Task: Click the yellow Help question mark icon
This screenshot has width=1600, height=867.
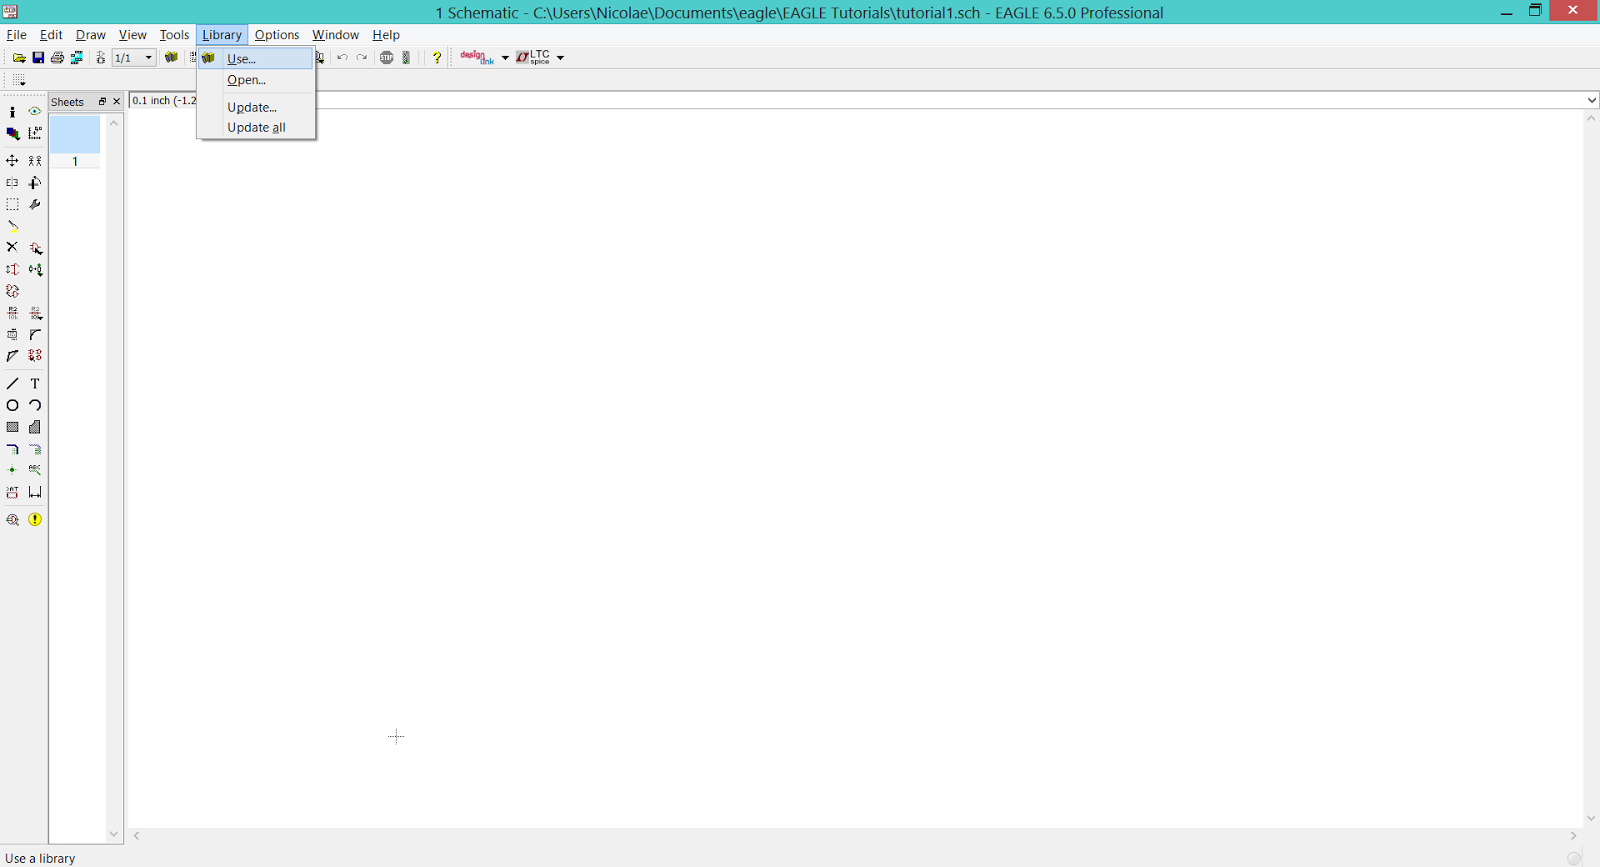Action: [x=437, y=58]
